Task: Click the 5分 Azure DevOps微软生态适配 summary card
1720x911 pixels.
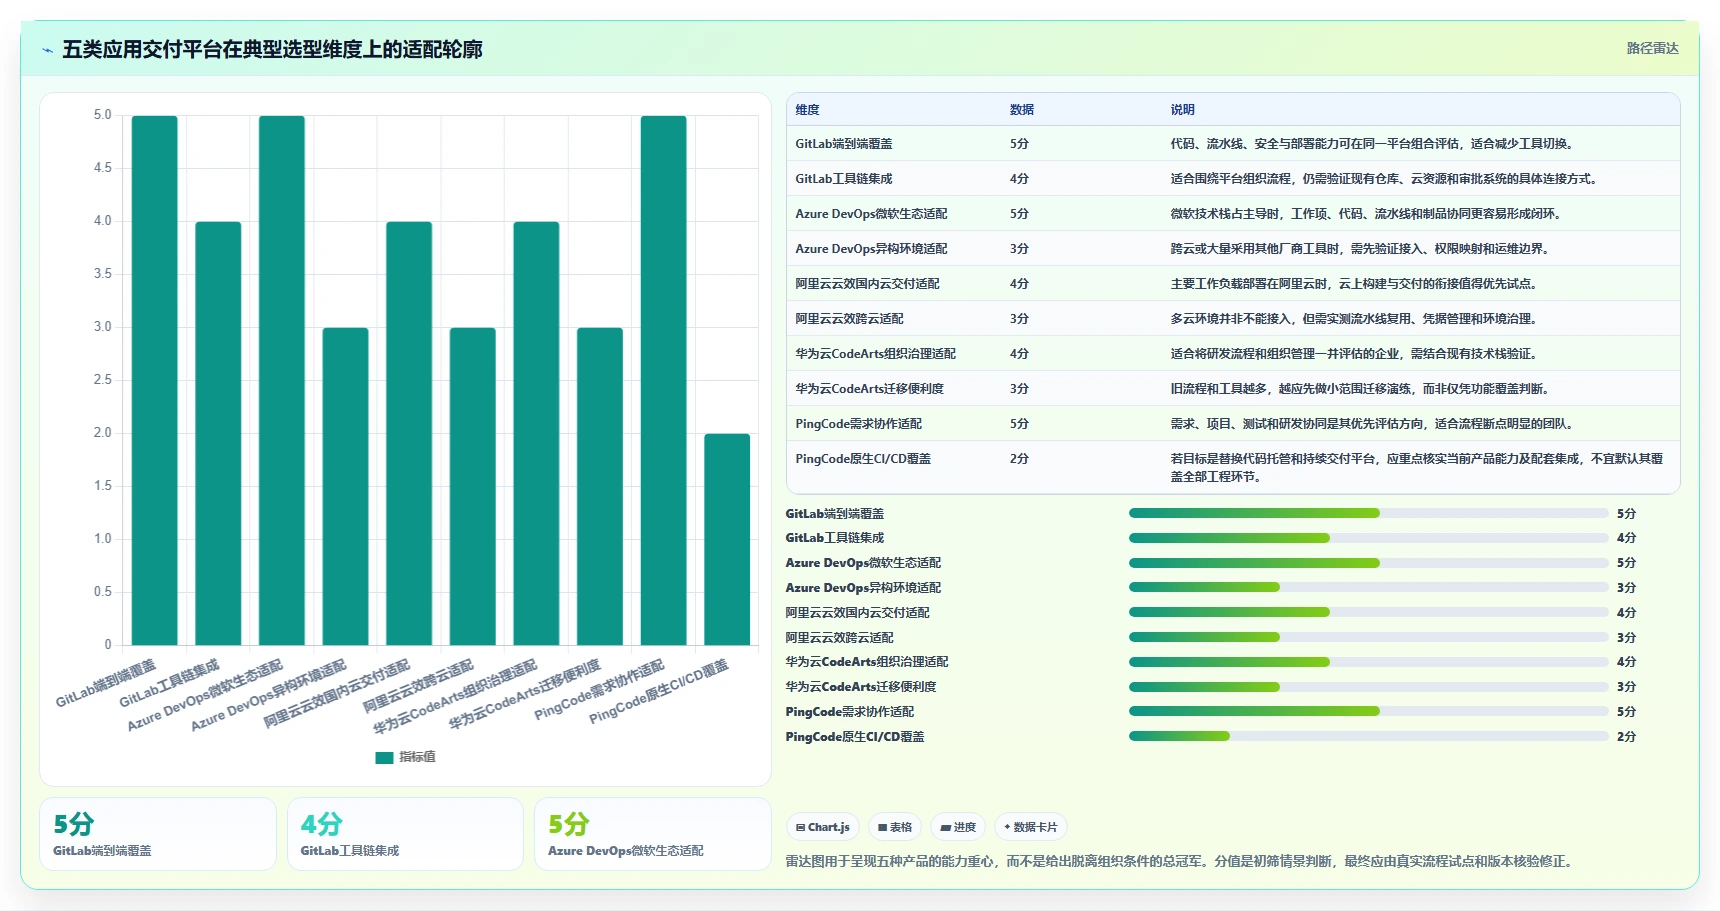Action: (x=652, y=834)
